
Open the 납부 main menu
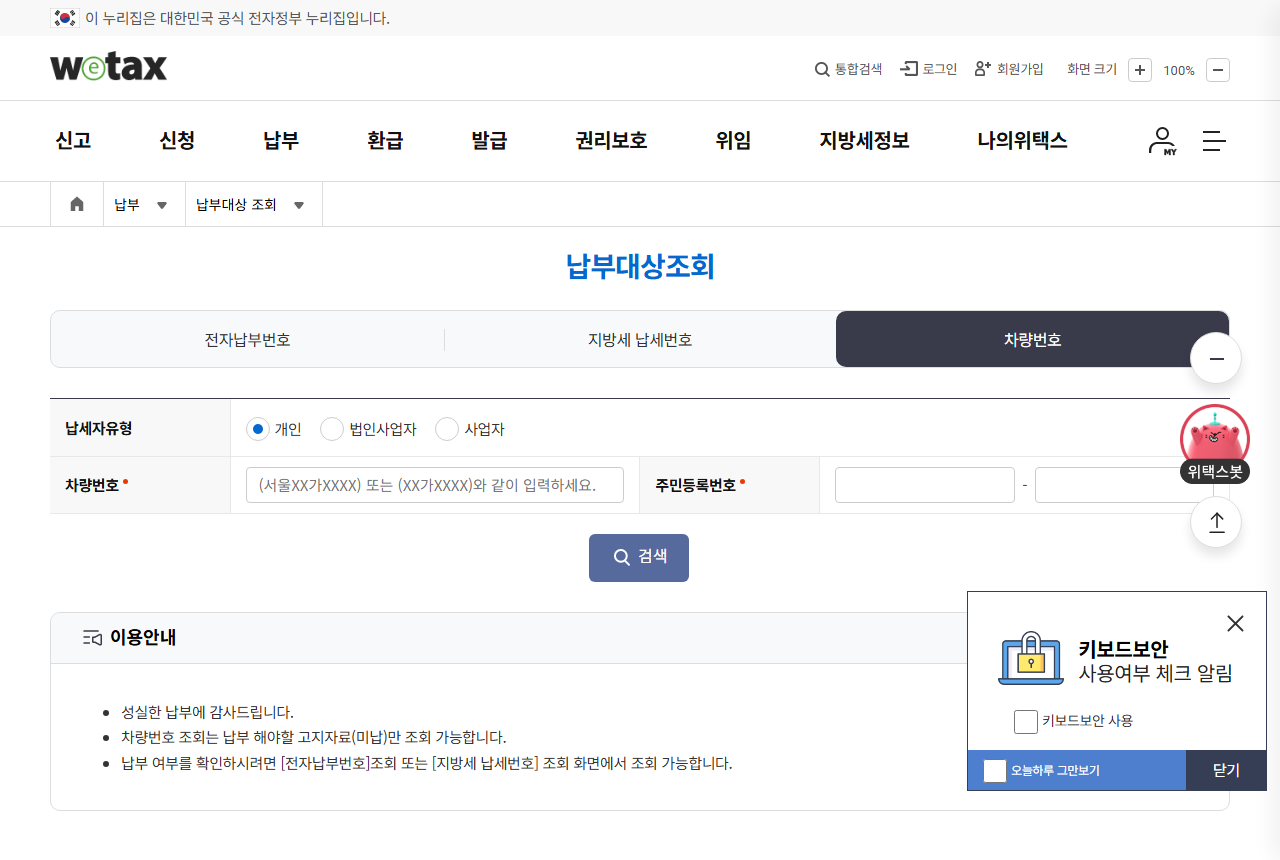tap(281, 141)
